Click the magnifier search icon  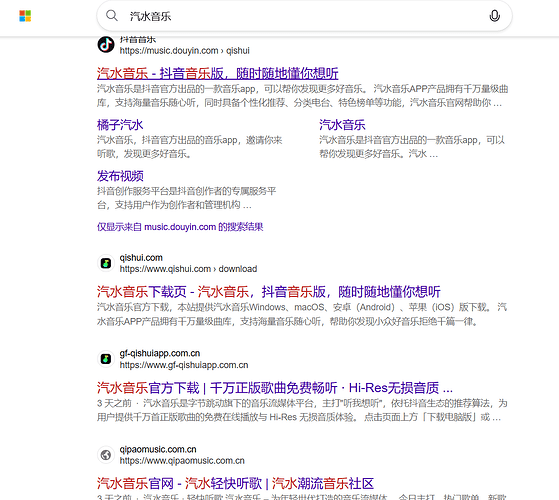[112, 16]
